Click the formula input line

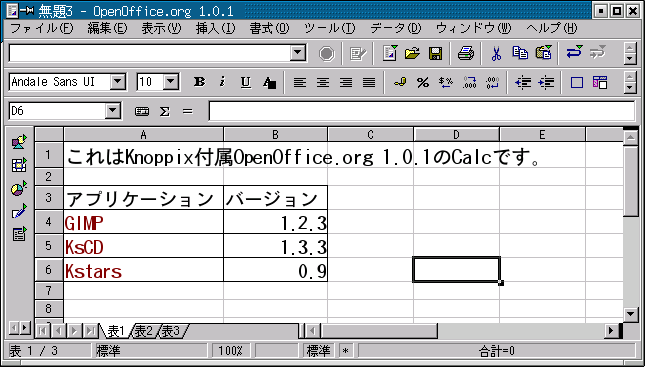(422, 111)
